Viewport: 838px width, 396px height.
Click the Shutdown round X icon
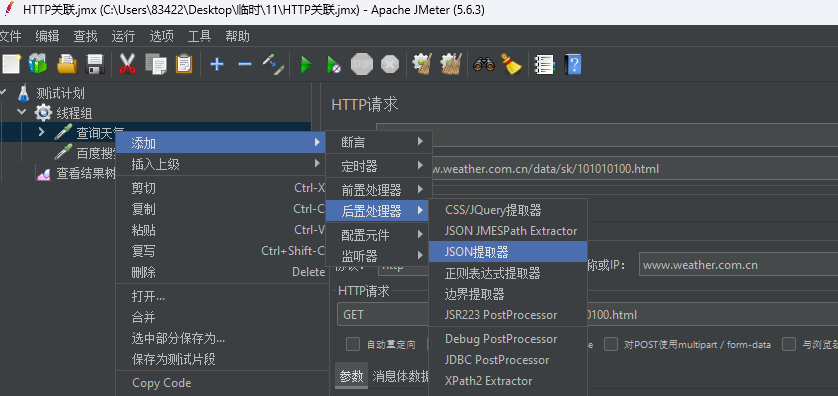pyautogui.click(x=390, y=65)
